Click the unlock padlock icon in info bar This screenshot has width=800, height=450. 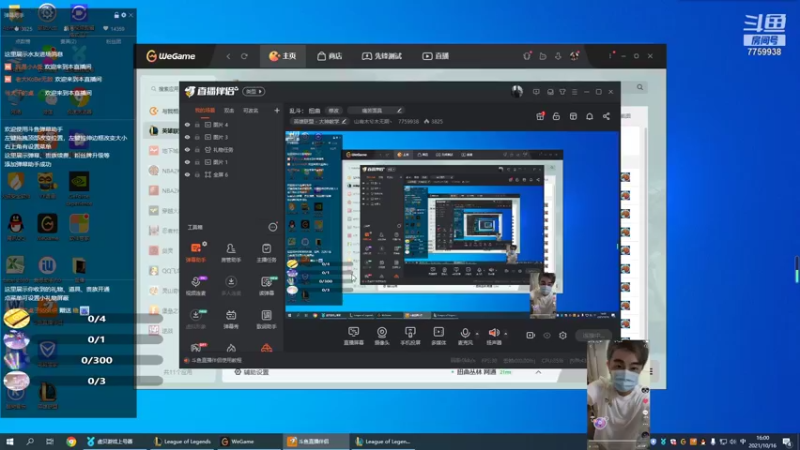tap(556, 116)
